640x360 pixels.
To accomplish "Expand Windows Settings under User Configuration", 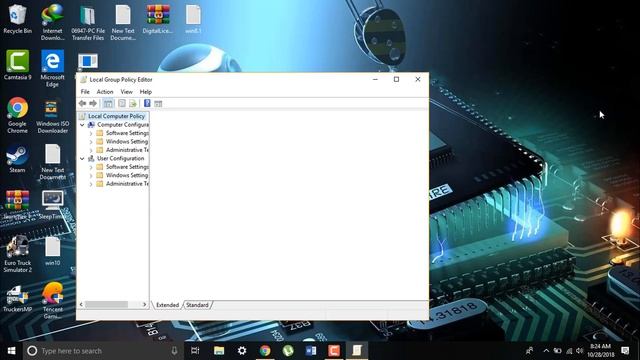I will 91,175.
